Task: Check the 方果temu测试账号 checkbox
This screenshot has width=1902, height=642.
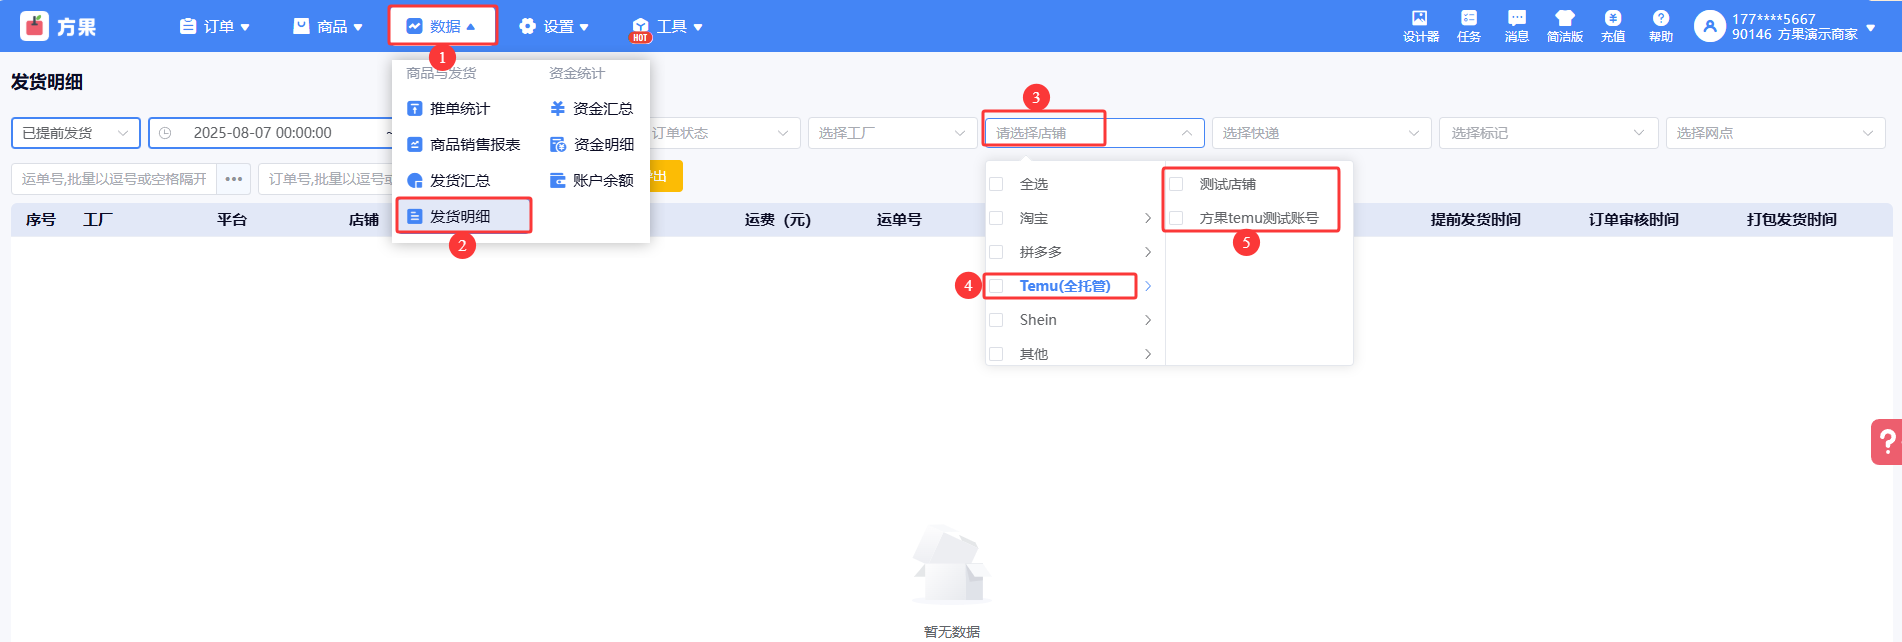Action: point(1176,218)
